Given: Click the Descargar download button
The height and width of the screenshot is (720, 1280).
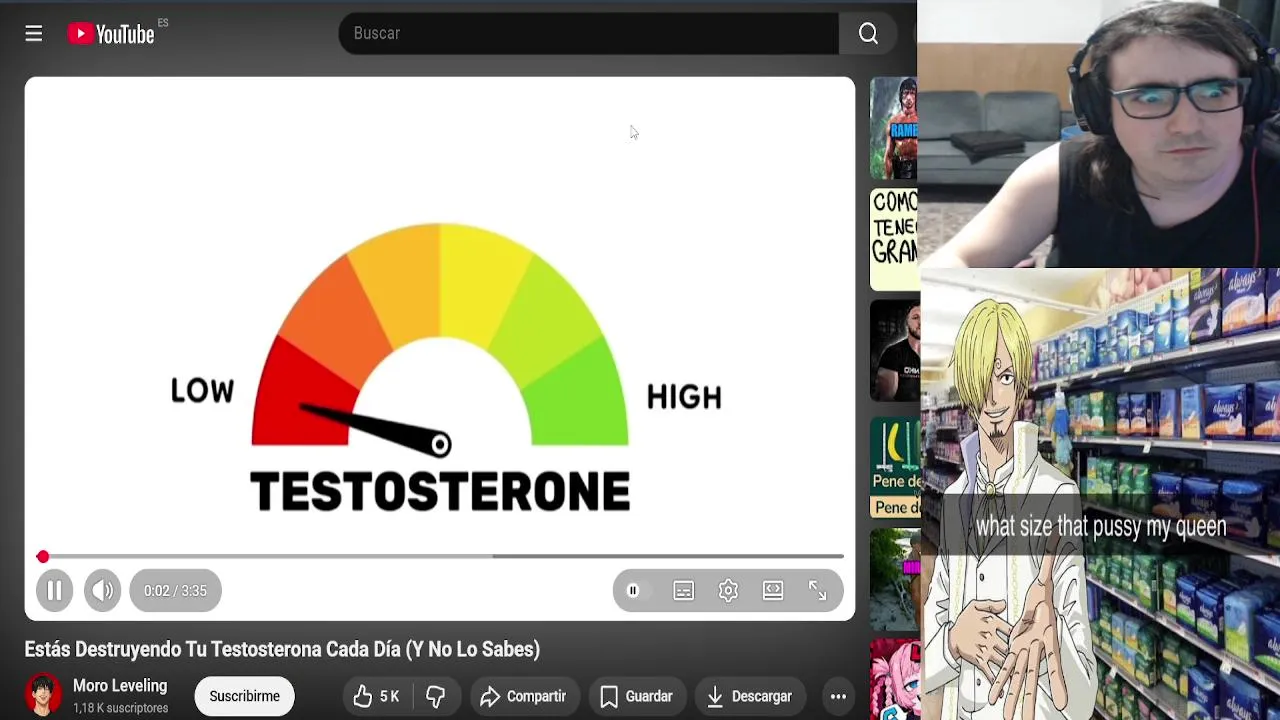Looking at the screenshot, I should click(x=749, y=696).
